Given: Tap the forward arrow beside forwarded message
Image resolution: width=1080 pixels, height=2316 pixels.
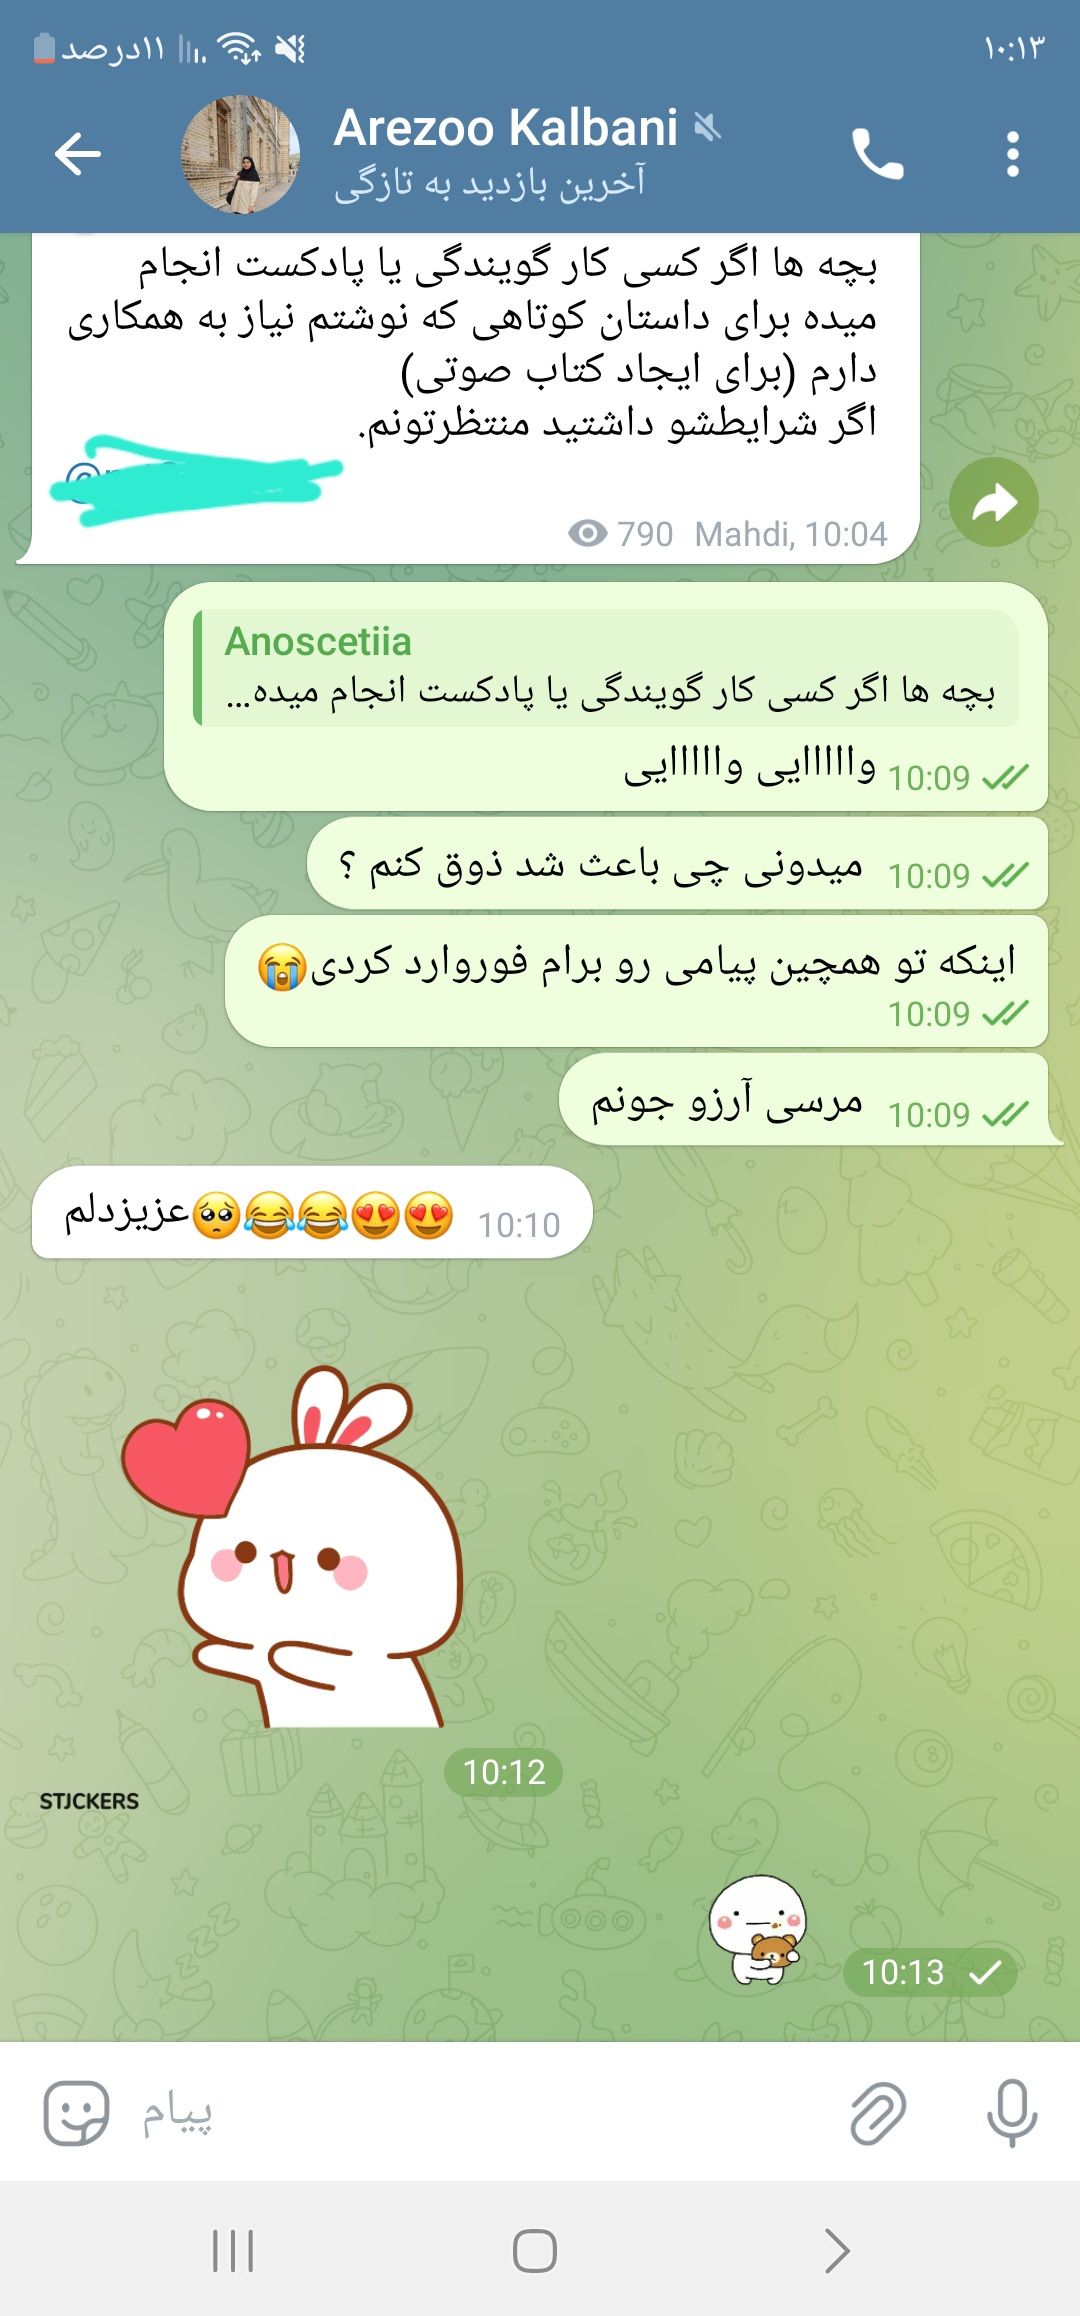Looking at the screenshot, I should 993,502.
